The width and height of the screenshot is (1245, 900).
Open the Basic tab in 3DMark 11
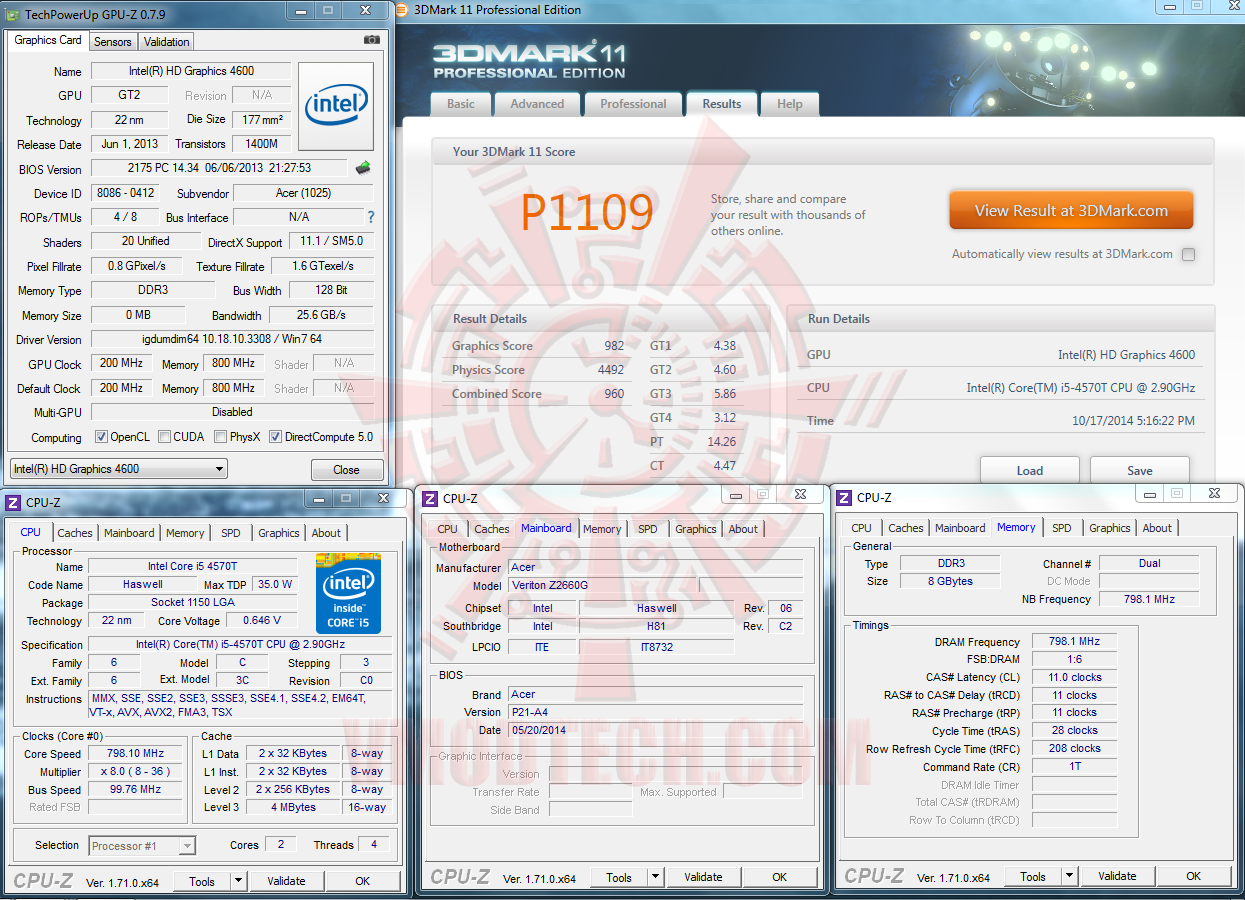[461, 104]
